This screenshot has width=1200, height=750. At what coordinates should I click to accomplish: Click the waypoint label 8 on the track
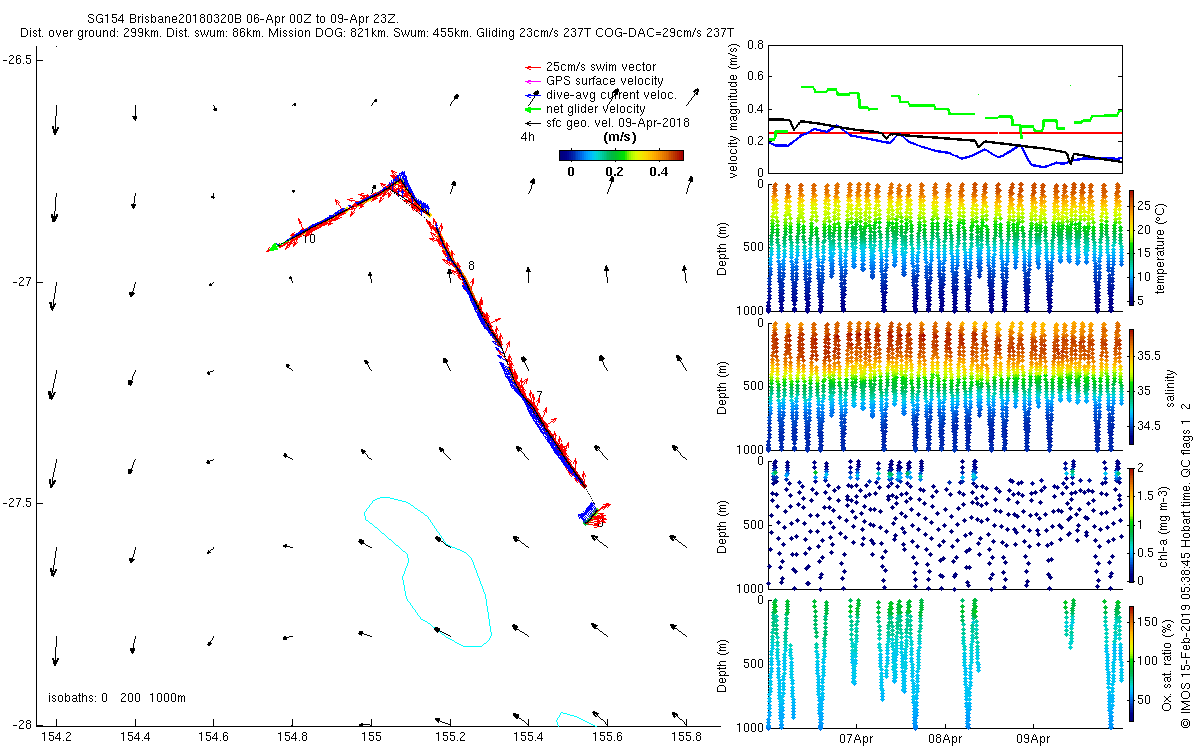471,265
